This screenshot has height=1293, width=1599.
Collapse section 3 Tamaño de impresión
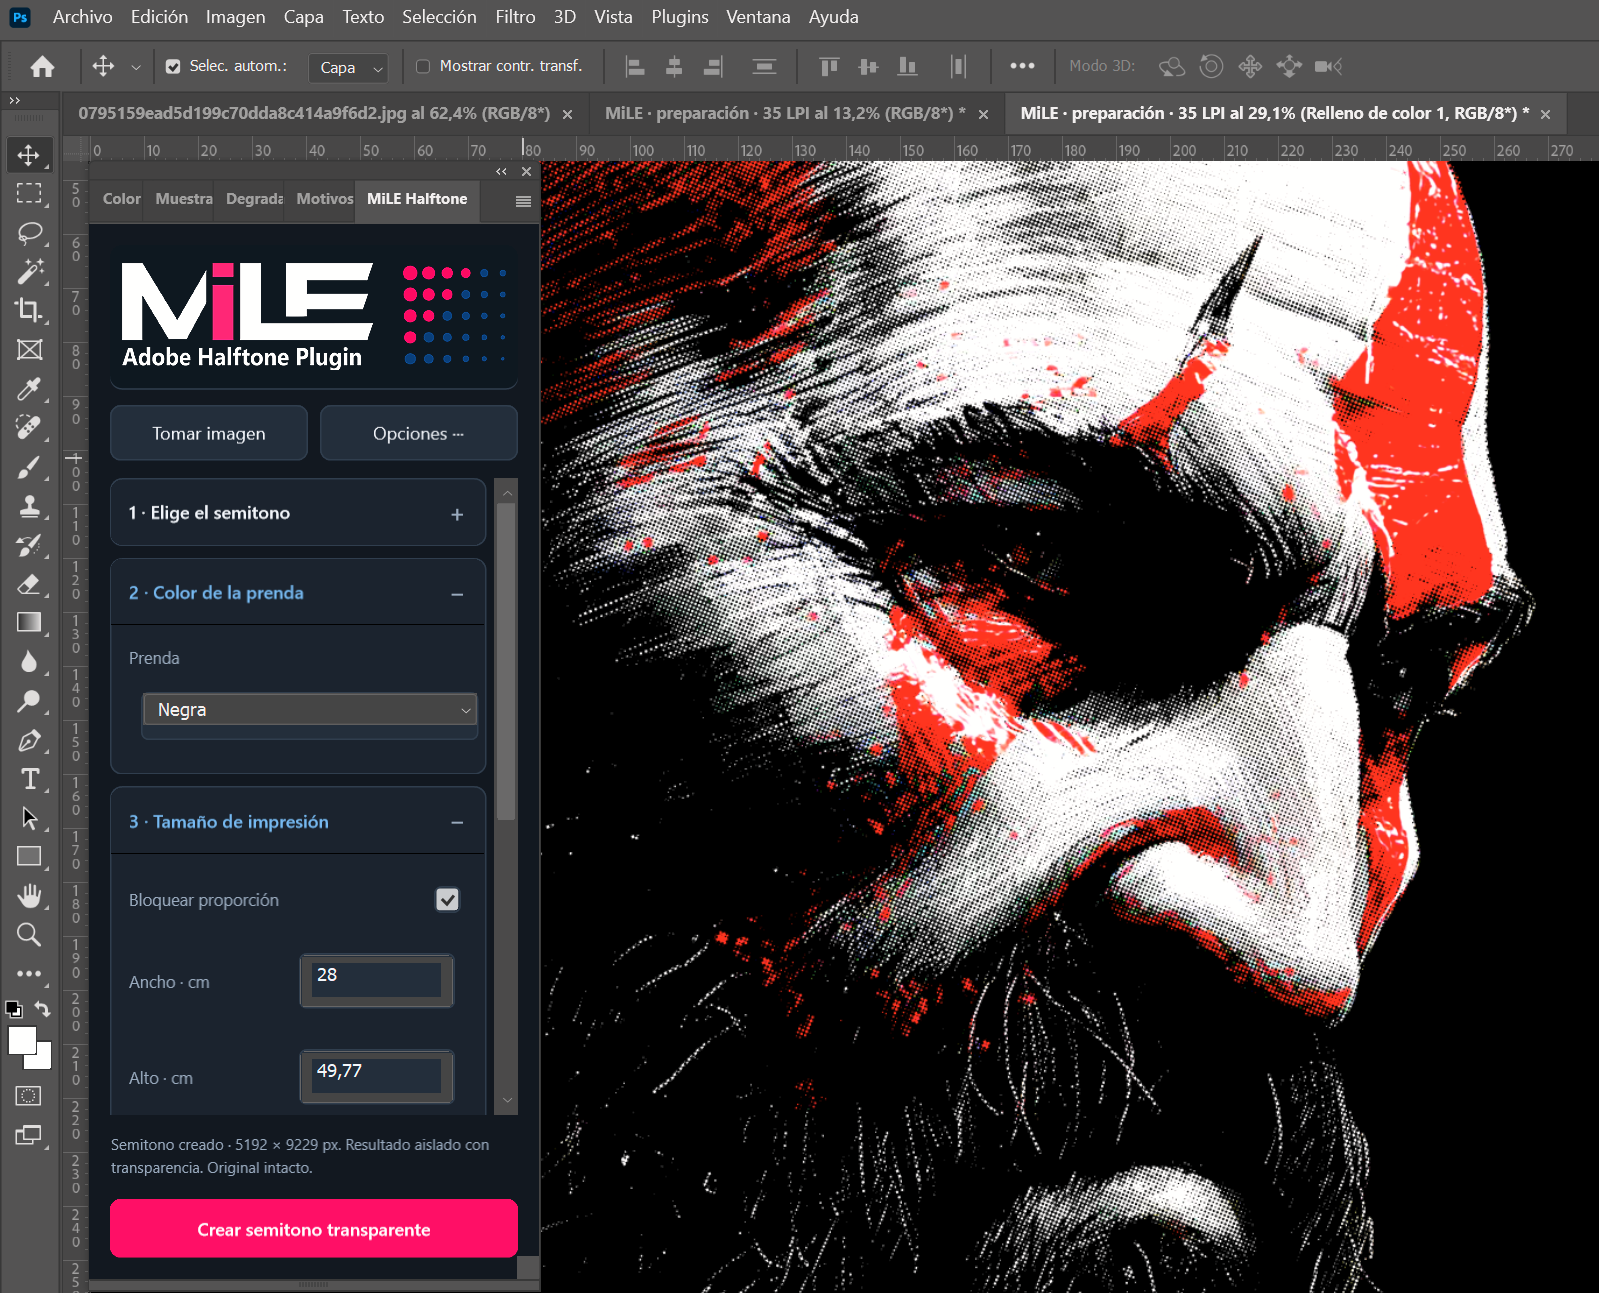tap(298, 822)
